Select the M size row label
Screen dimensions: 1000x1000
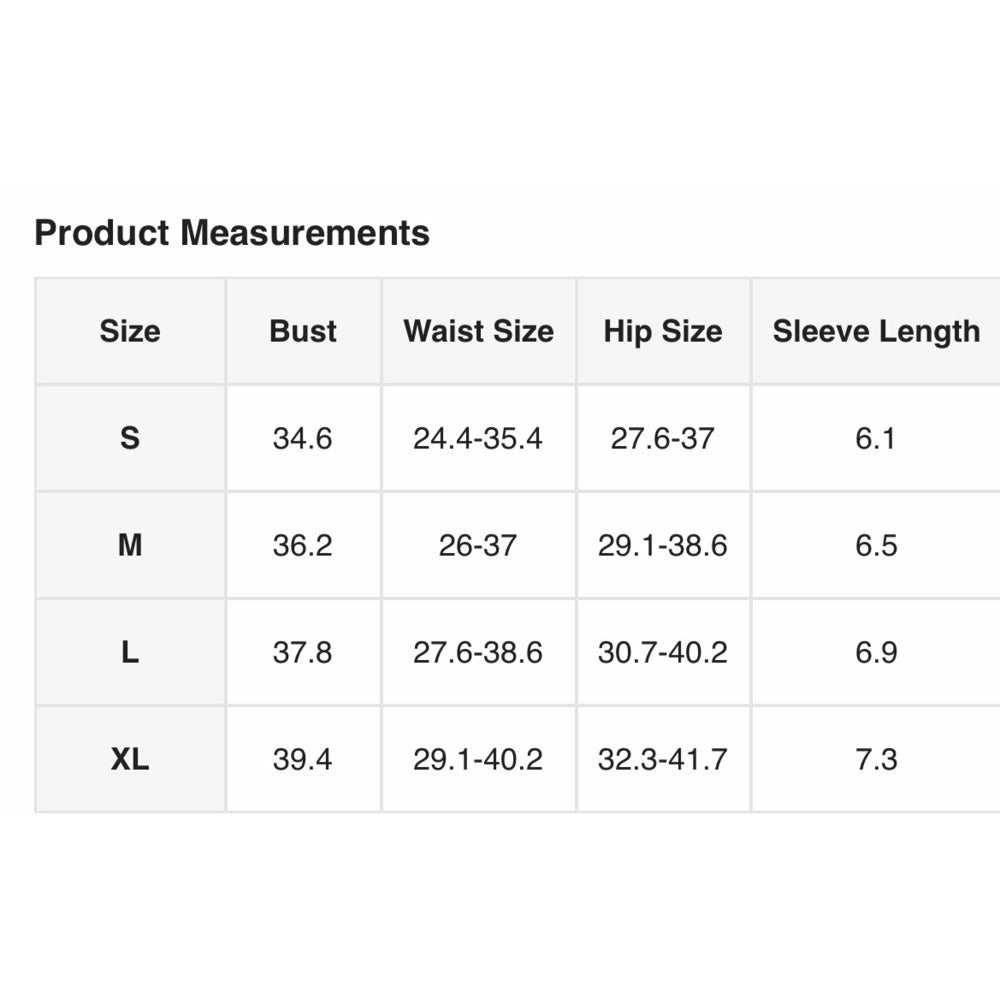[x=130, y=545]
